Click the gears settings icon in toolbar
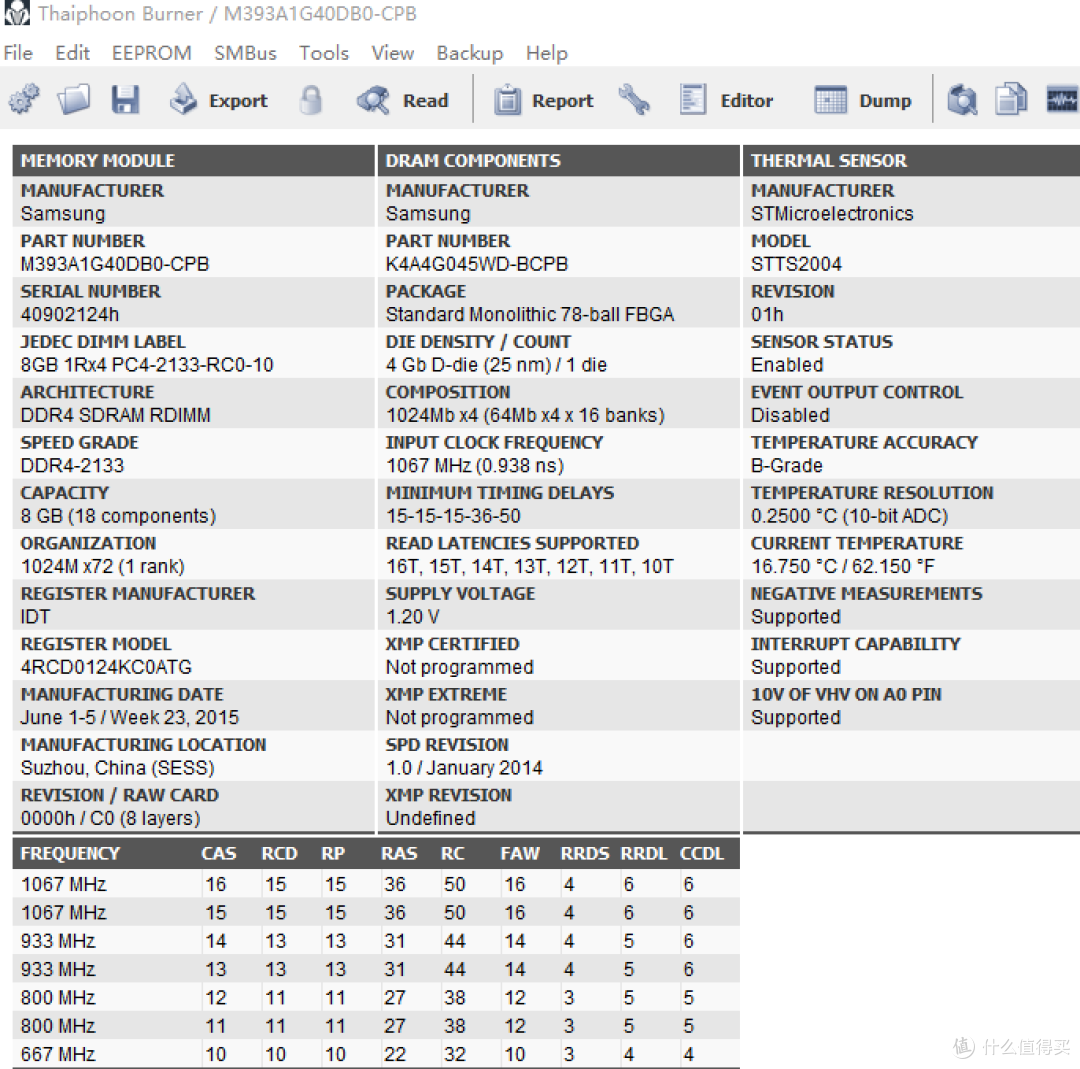This screenshot has width=1080, height=1069. pos(24,100)
